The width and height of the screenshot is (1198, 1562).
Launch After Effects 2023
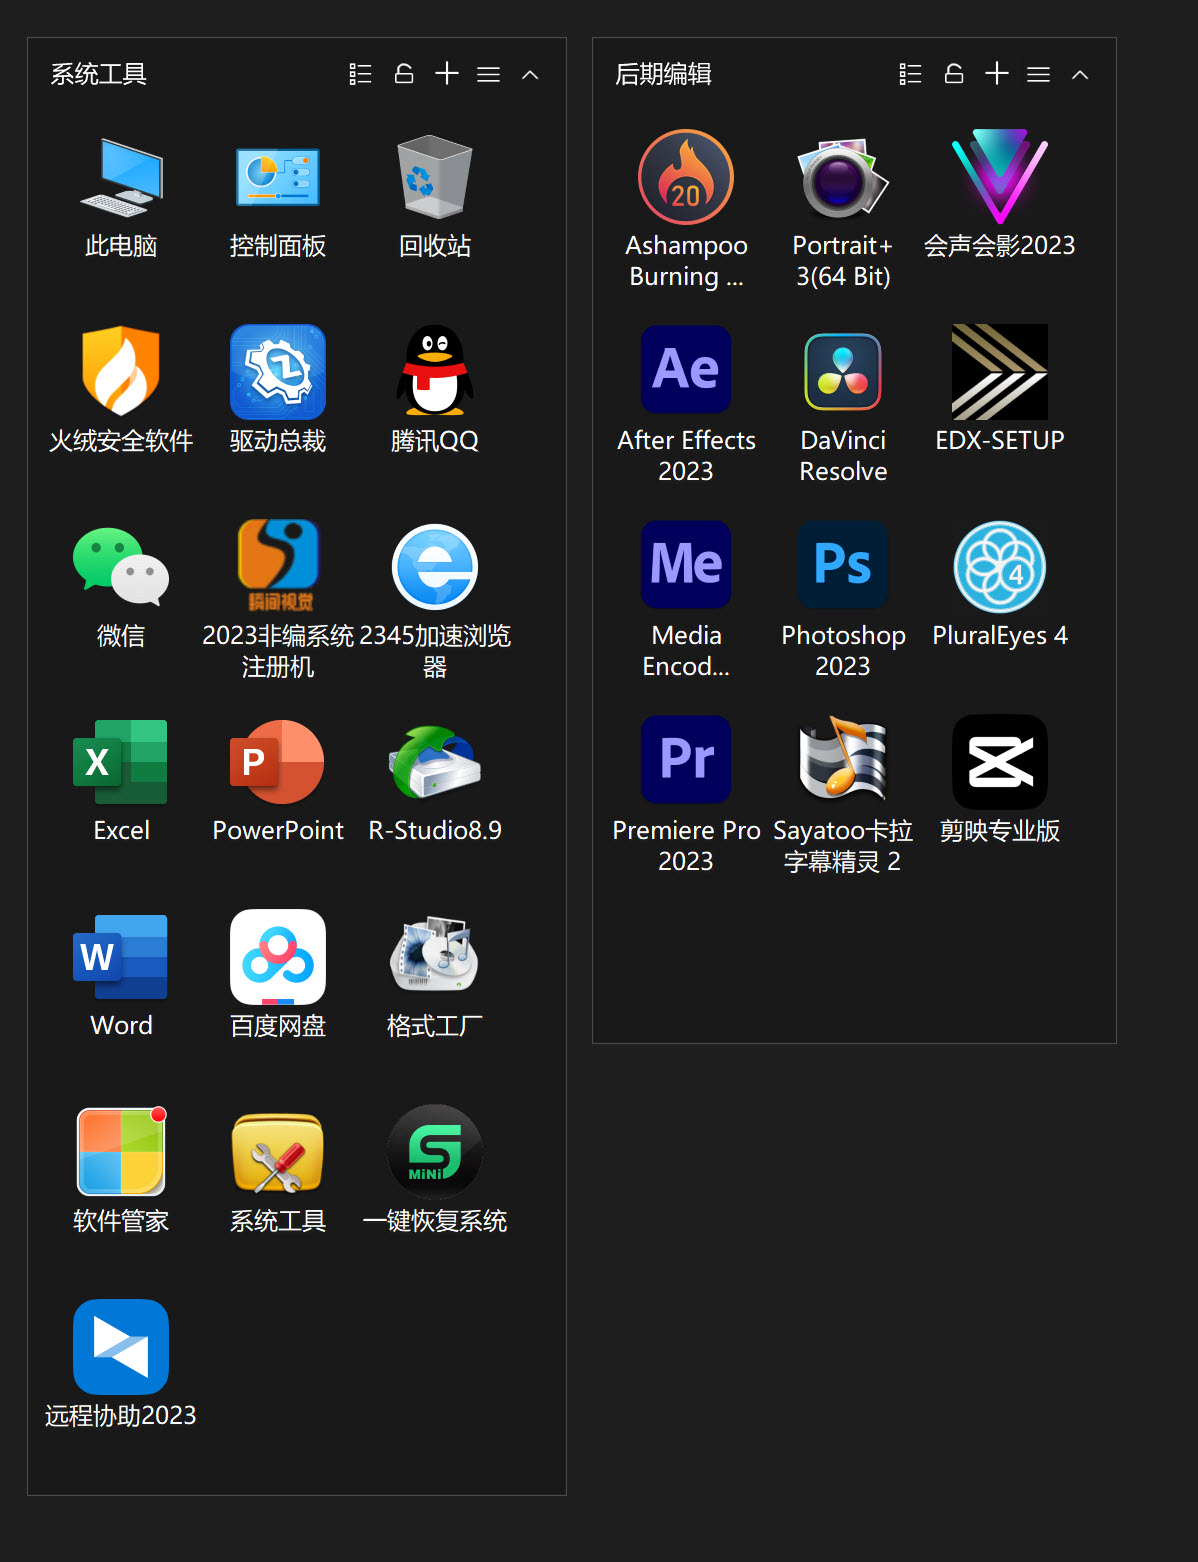coord(686,370)
